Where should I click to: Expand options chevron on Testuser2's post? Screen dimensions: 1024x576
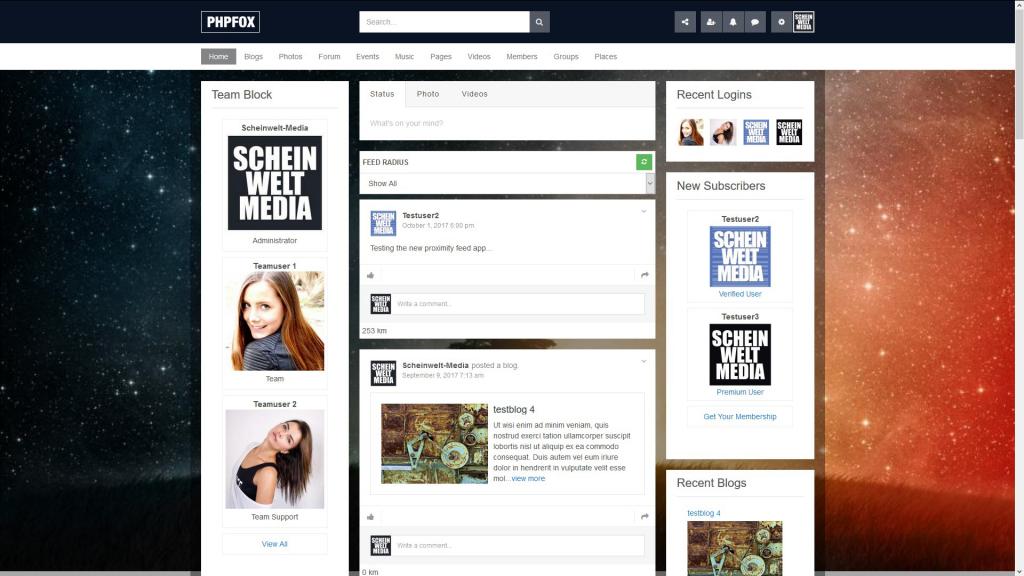(x=644, y=211)
